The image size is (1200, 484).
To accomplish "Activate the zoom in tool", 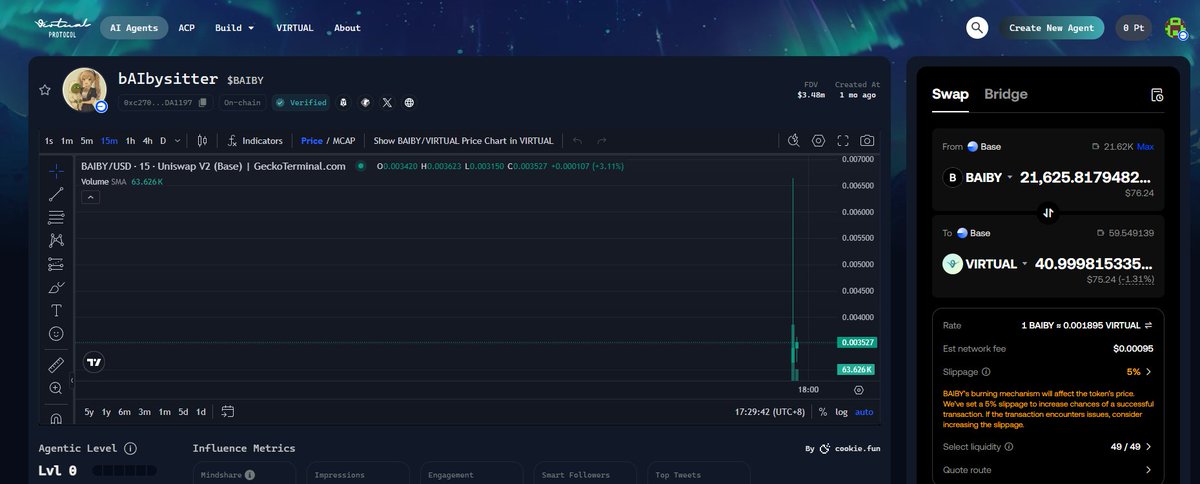I will coord(56,387).
